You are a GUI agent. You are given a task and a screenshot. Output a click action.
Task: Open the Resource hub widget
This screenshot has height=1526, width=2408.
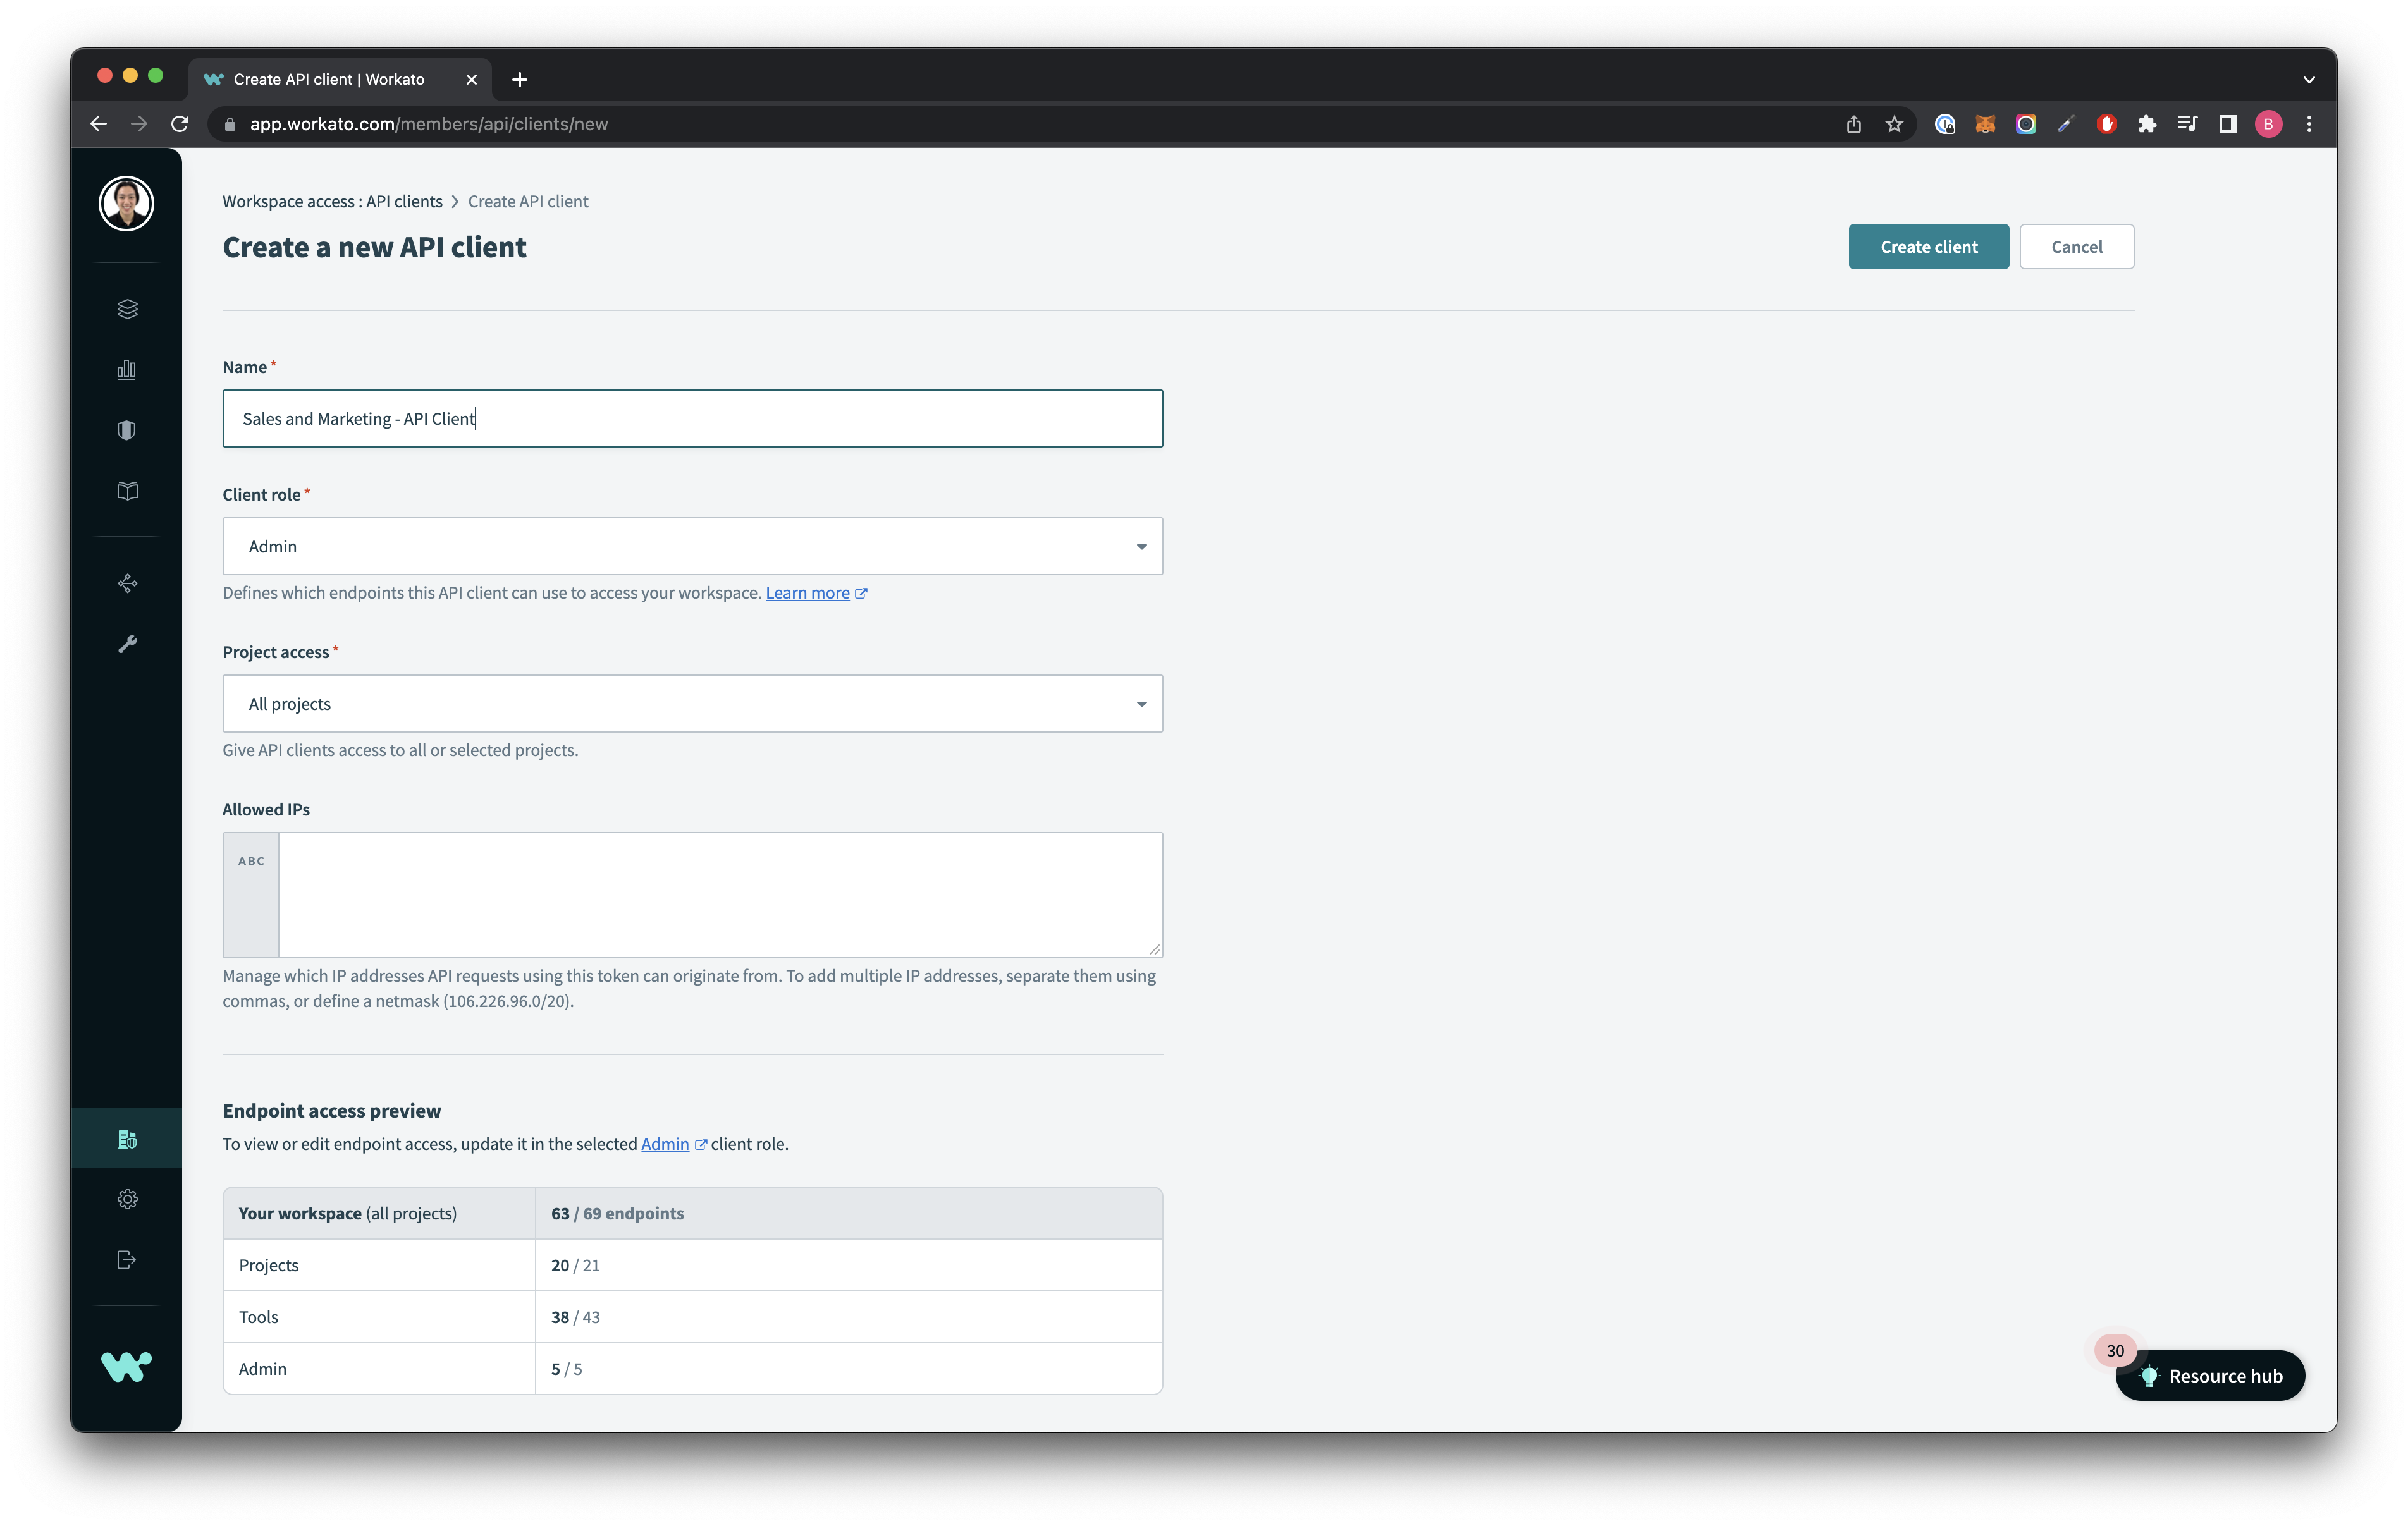click(x=2211, y=1376)
